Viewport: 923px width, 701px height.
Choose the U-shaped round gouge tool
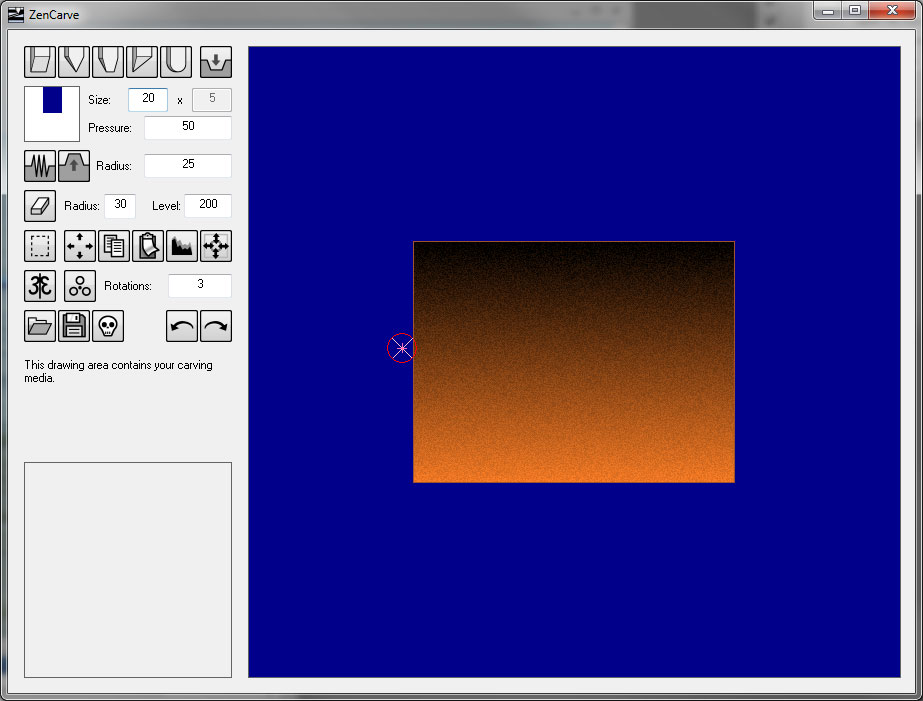click(x=176, y=62)
